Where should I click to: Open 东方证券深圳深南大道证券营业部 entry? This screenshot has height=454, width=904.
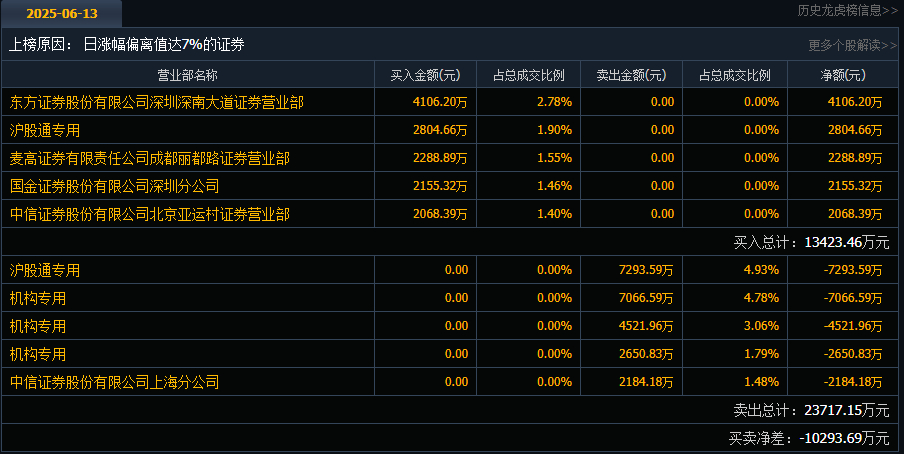pyautogui.click(x=157, y=102)
